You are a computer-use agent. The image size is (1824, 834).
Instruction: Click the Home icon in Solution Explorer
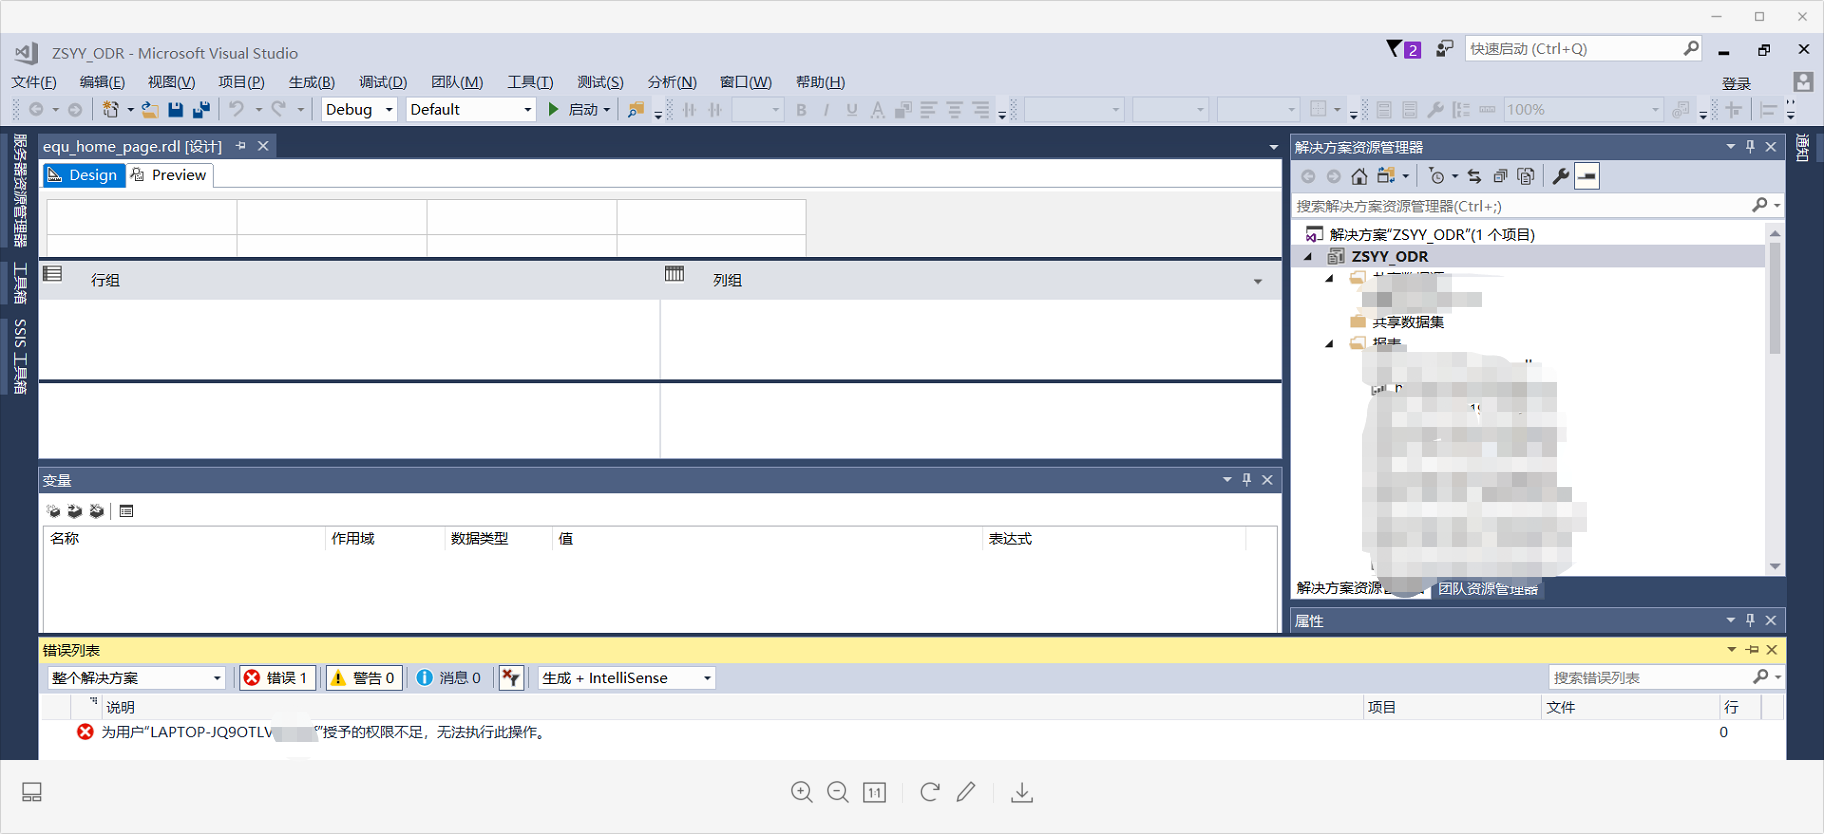[1359, 176]
